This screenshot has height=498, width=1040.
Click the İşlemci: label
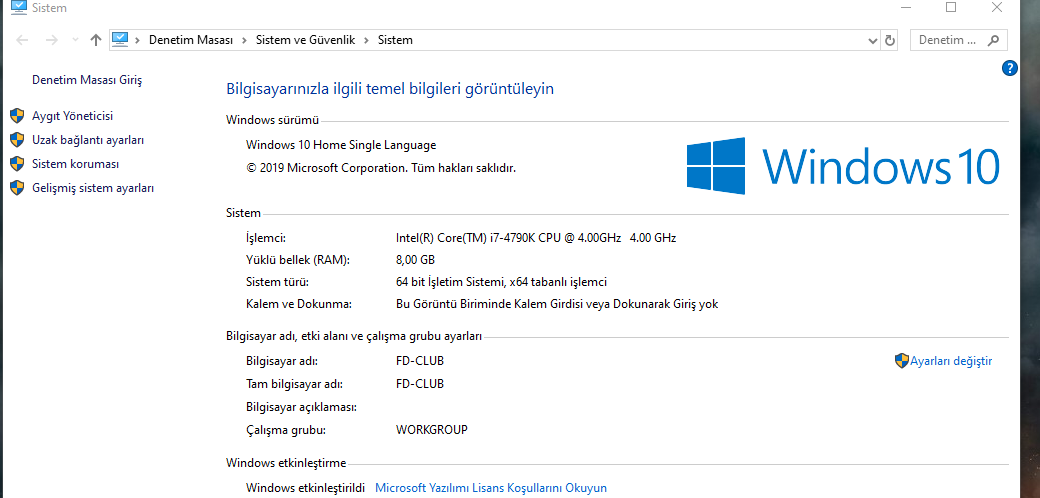click(x=266, y=237)
